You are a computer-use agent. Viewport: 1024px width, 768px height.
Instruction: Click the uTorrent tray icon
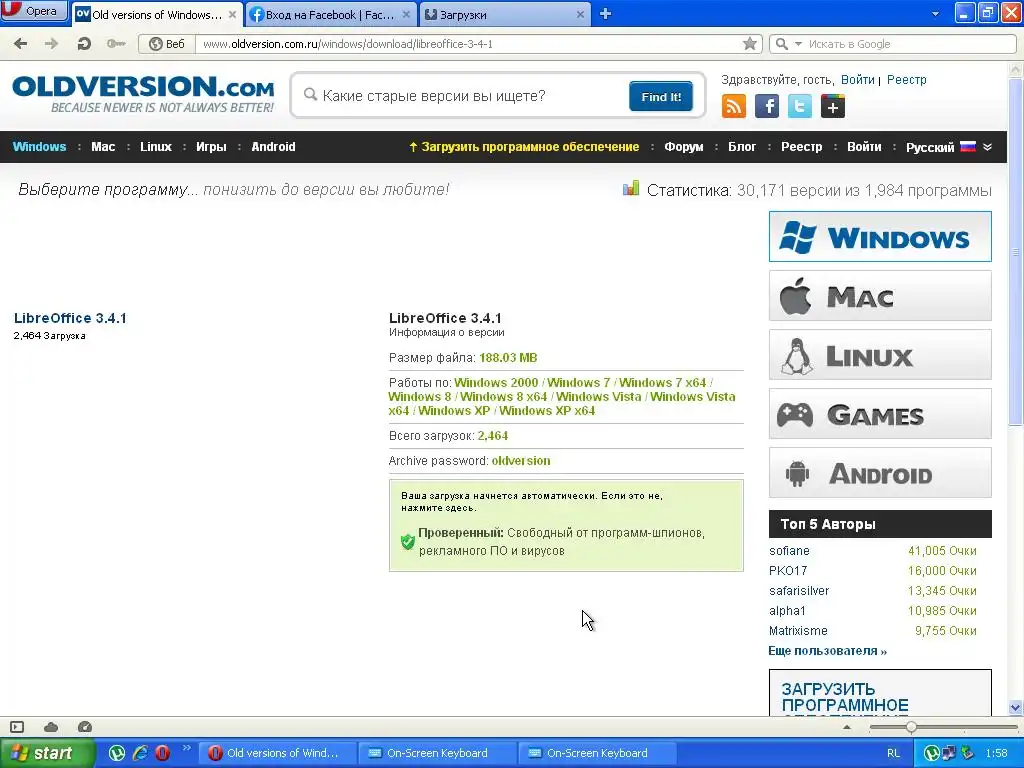[x=932, y=753]
